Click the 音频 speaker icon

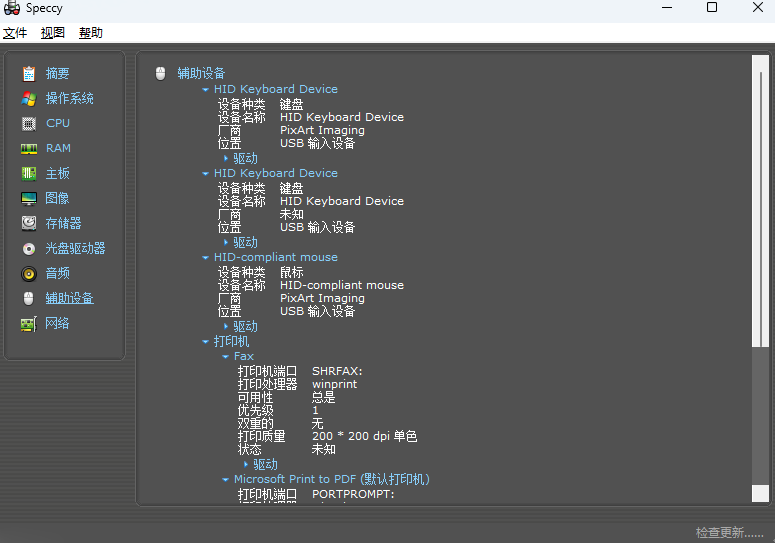coord(29,273)
